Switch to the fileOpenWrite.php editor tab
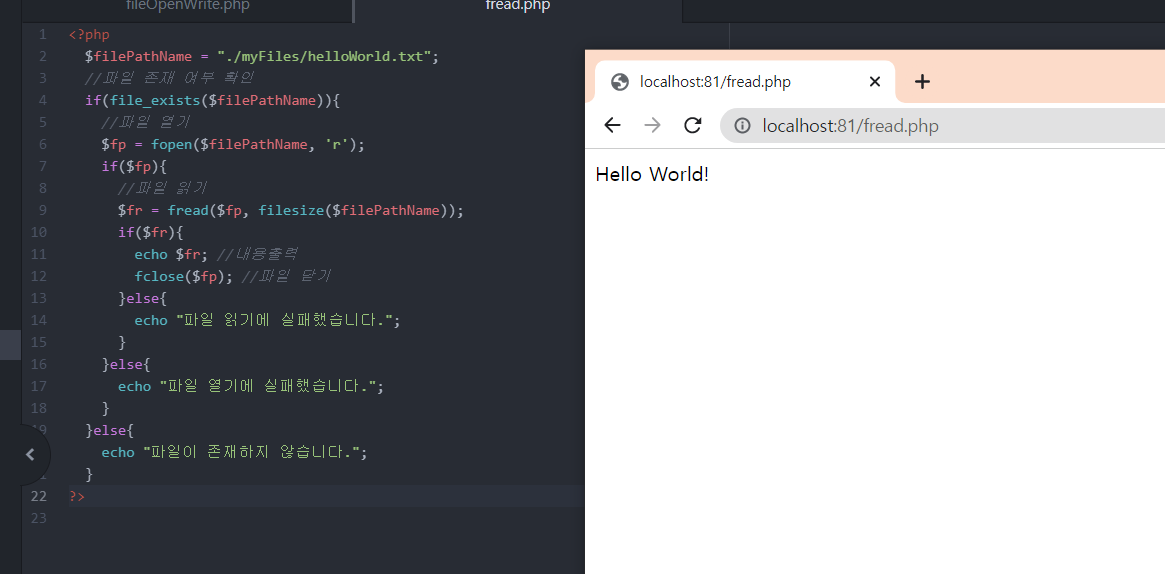Screen dimensions: 1165x574 point(187,6)
